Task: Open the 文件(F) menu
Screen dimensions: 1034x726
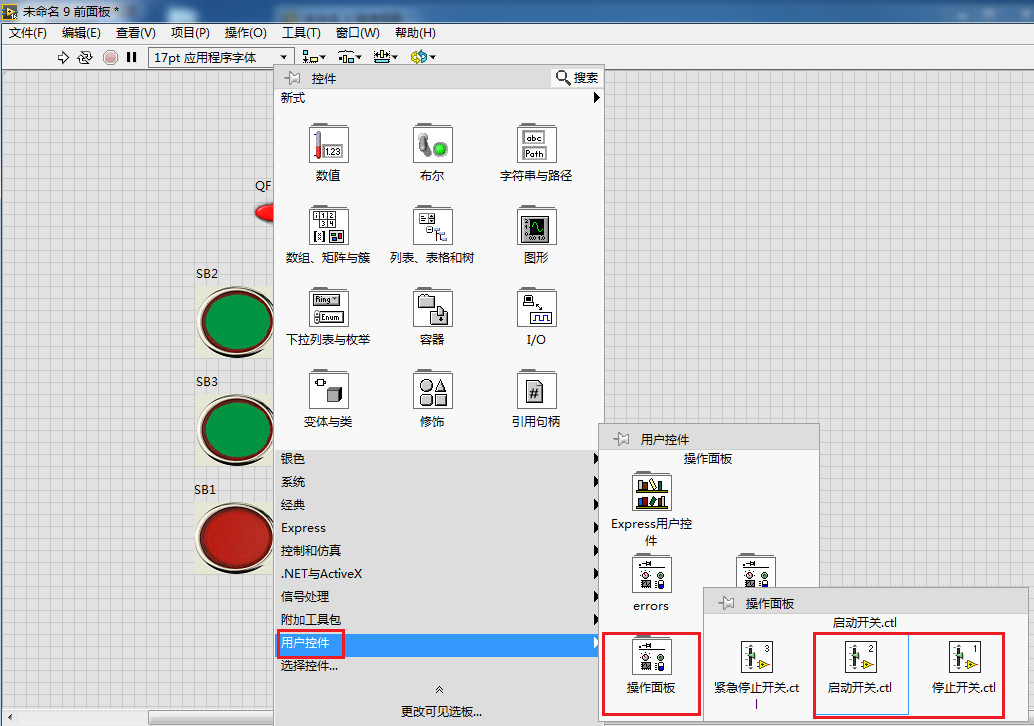Action: tap(27, 32)
